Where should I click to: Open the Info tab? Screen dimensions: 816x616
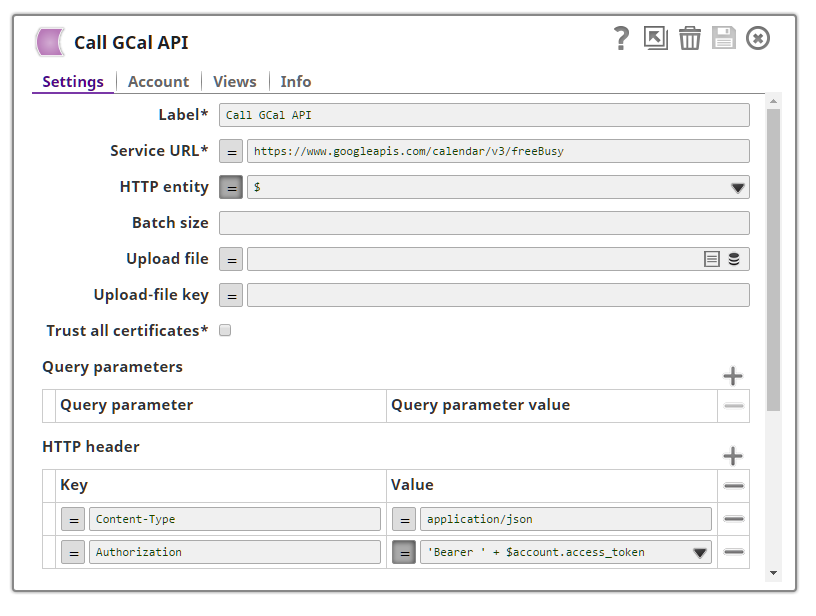[296, 82]
